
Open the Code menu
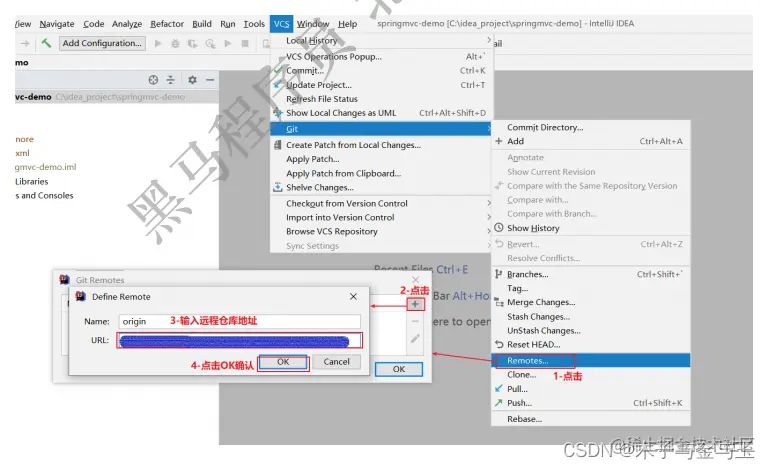click(93, 24)
